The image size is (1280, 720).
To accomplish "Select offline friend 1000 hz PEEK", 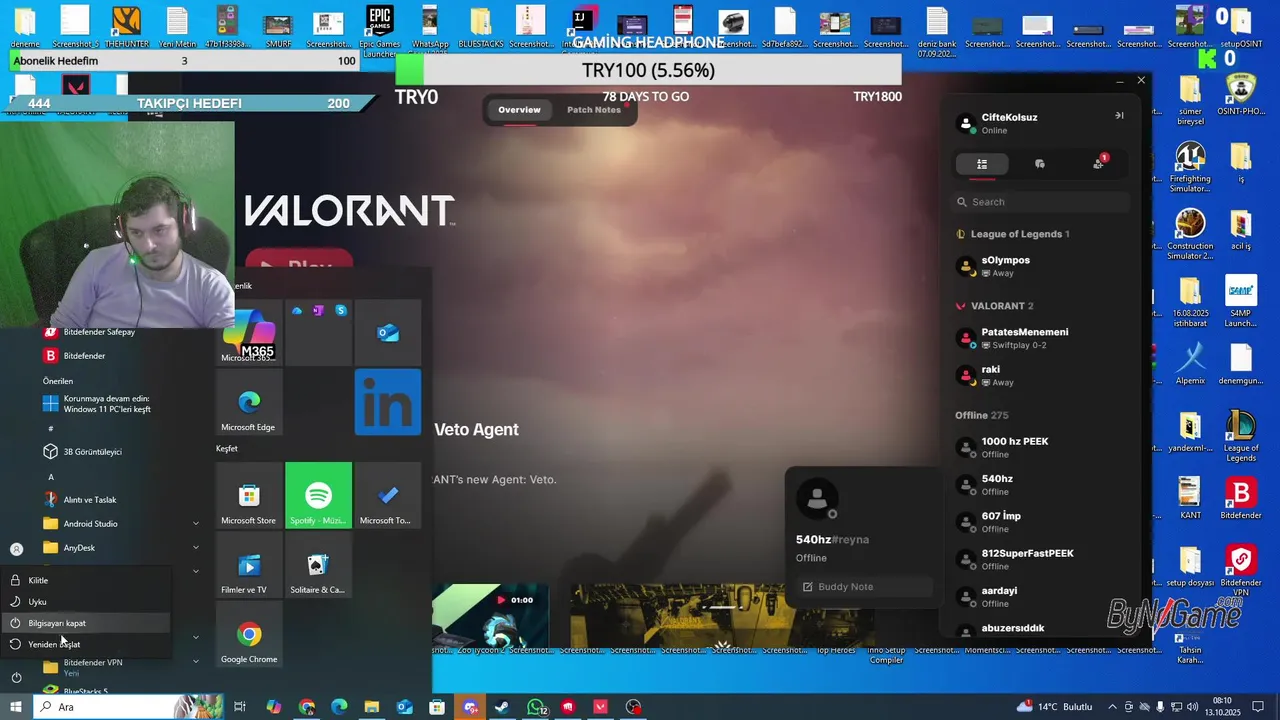I will (x=1040, y=447).
